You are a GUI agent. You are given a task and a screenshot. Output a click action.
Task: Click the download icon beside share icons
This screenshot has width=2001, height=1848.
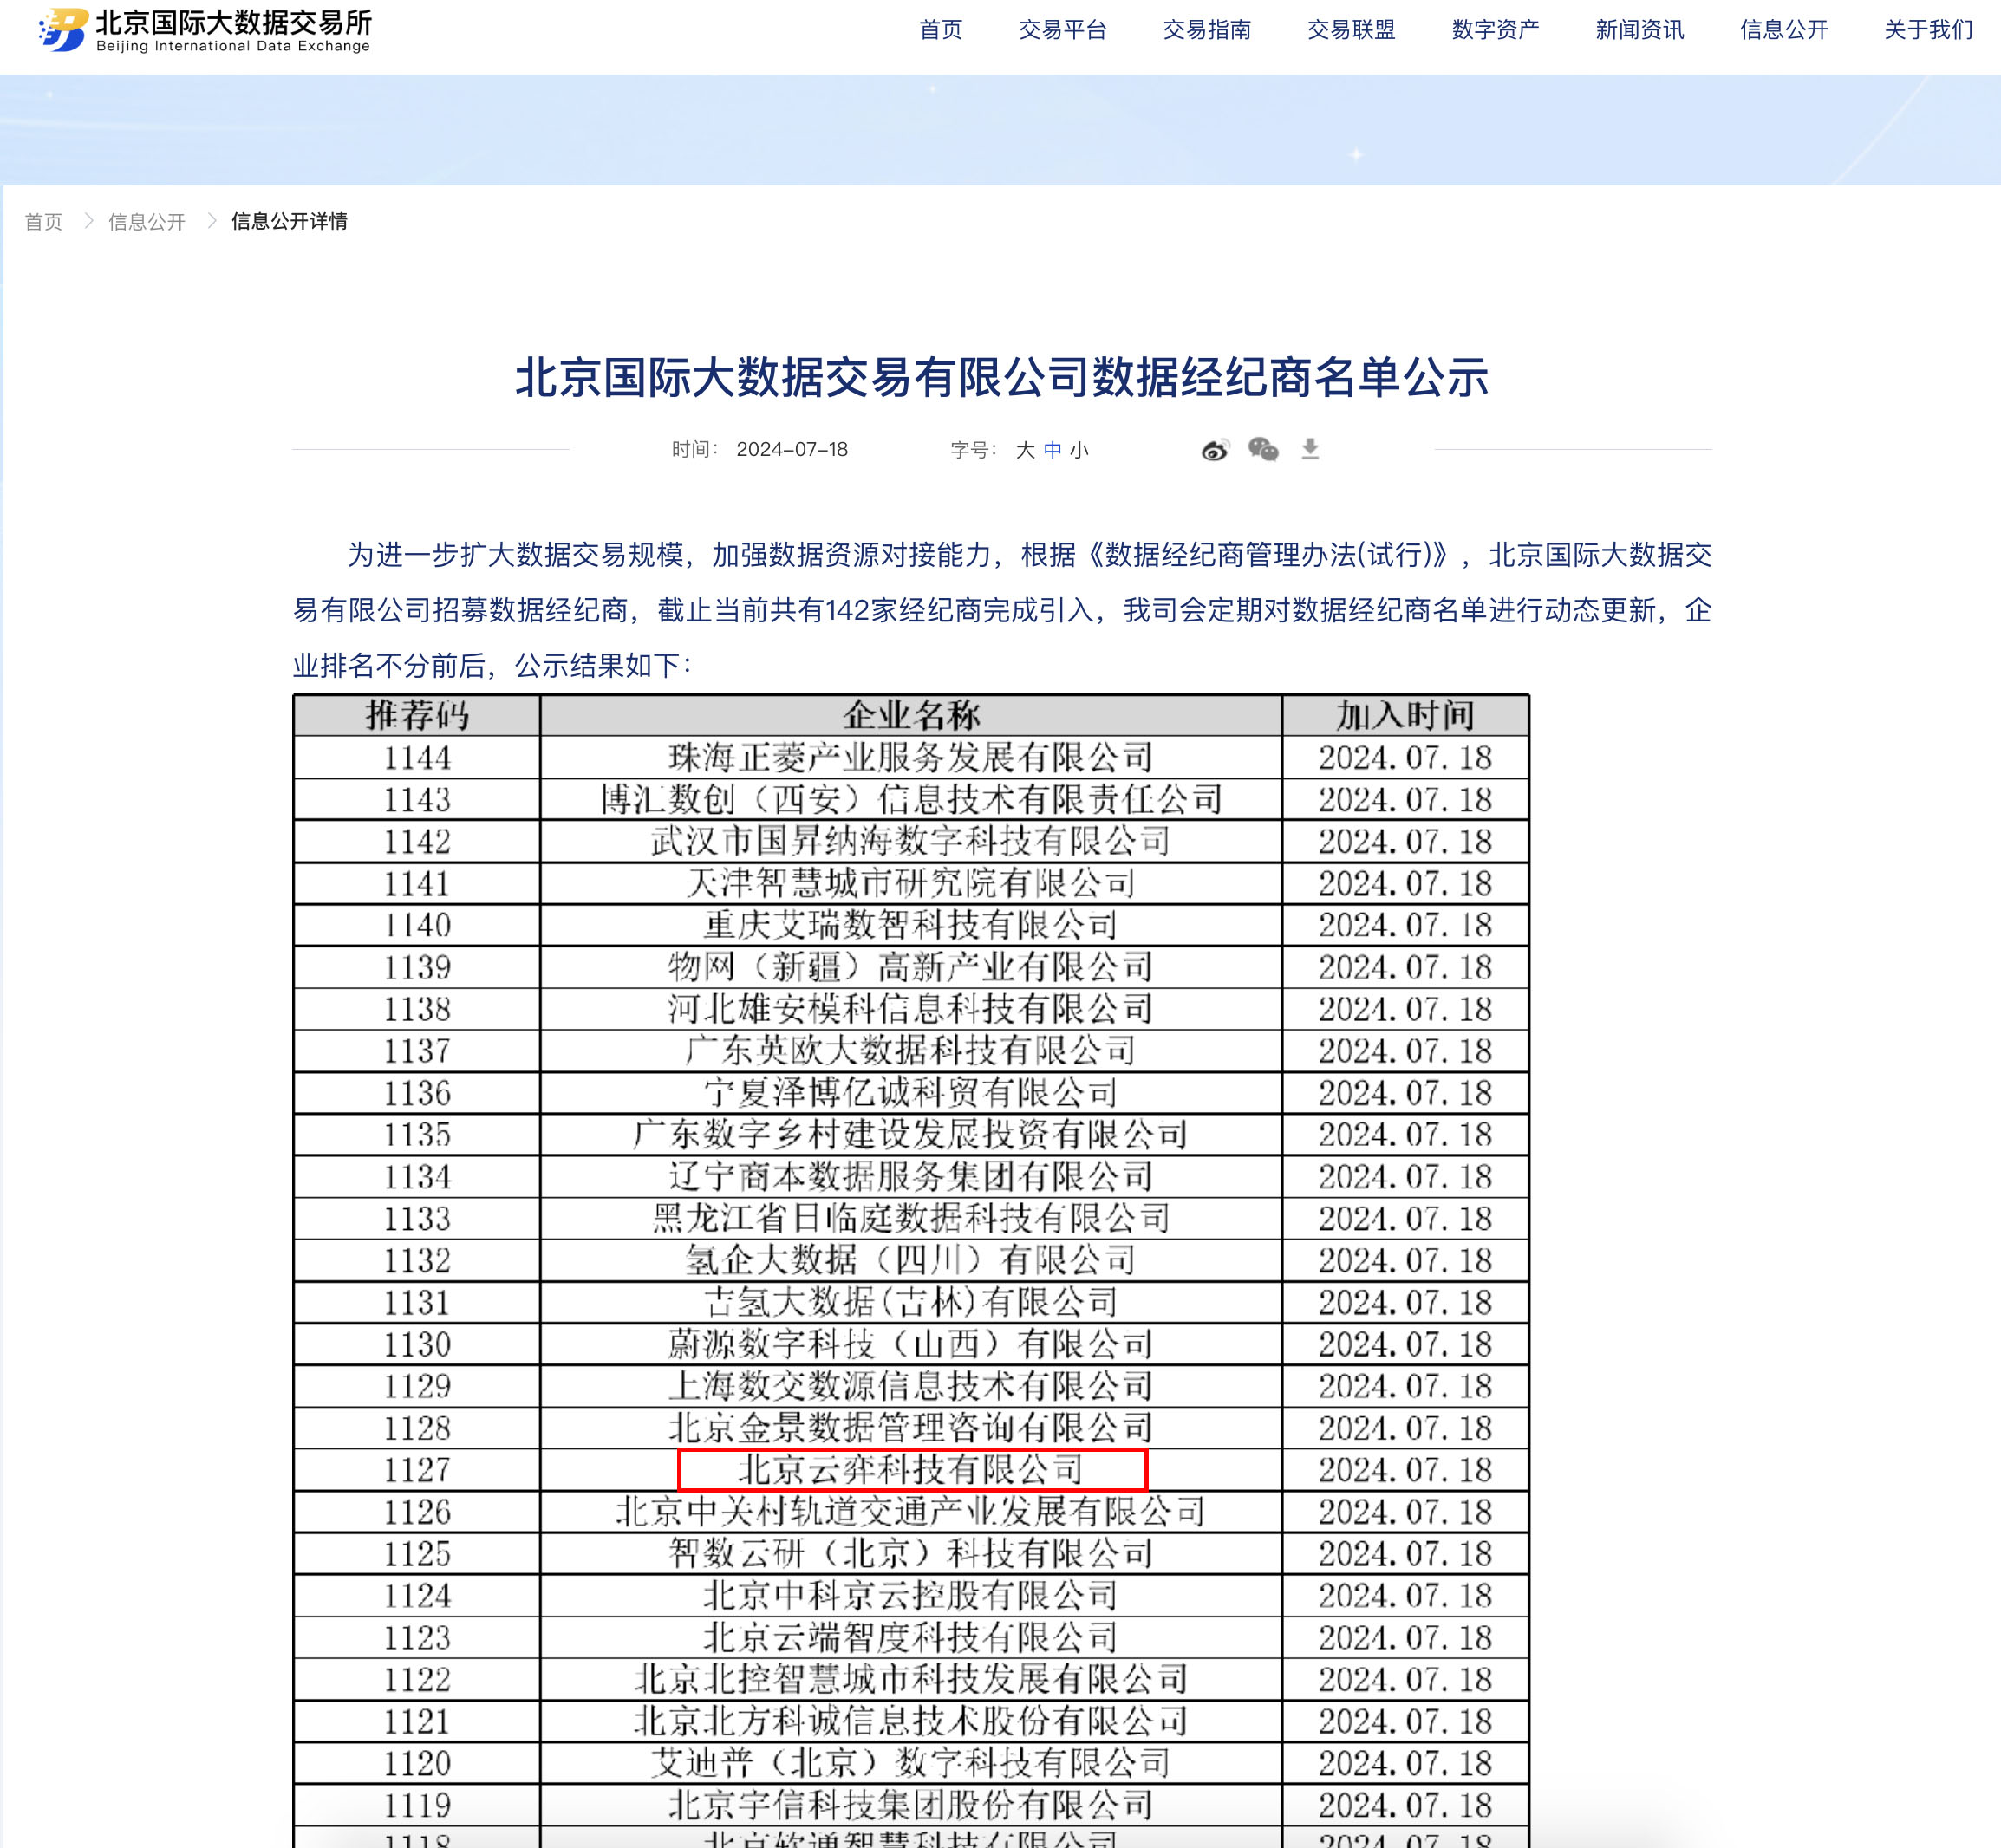tap(1310, 450)
